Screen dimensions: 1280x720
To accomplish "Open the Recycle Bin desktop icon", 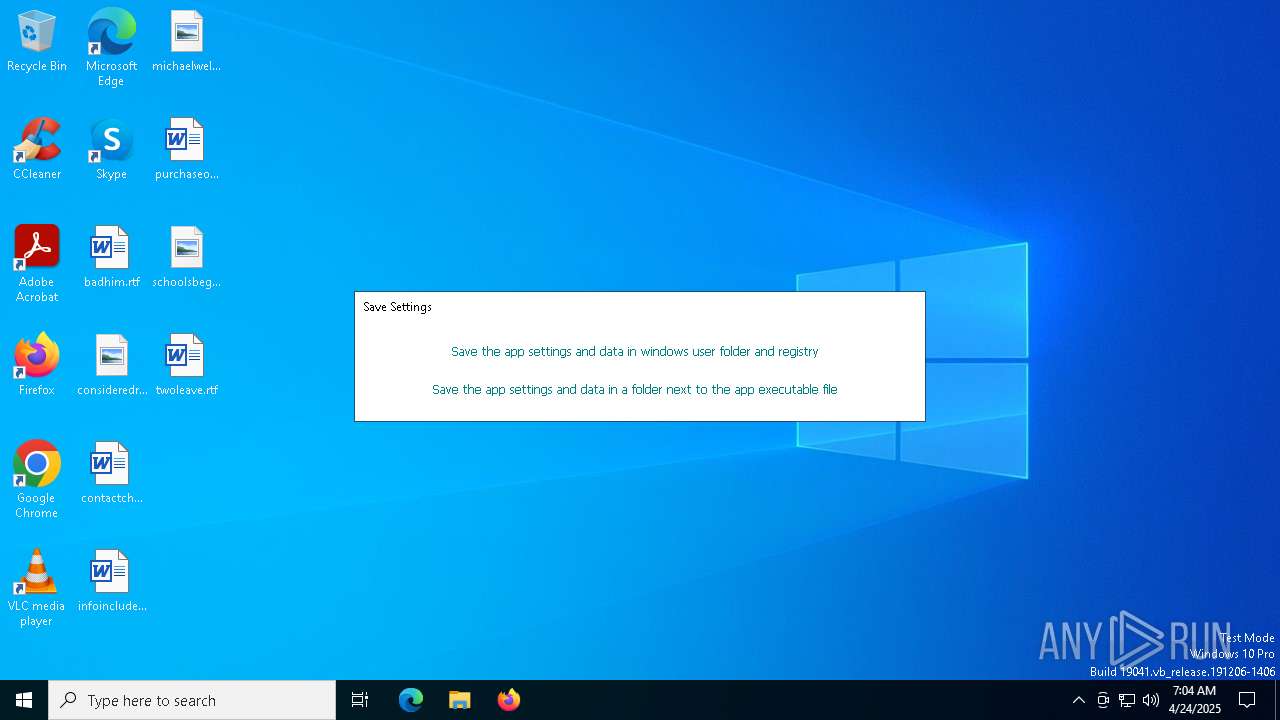I will 37,41.
